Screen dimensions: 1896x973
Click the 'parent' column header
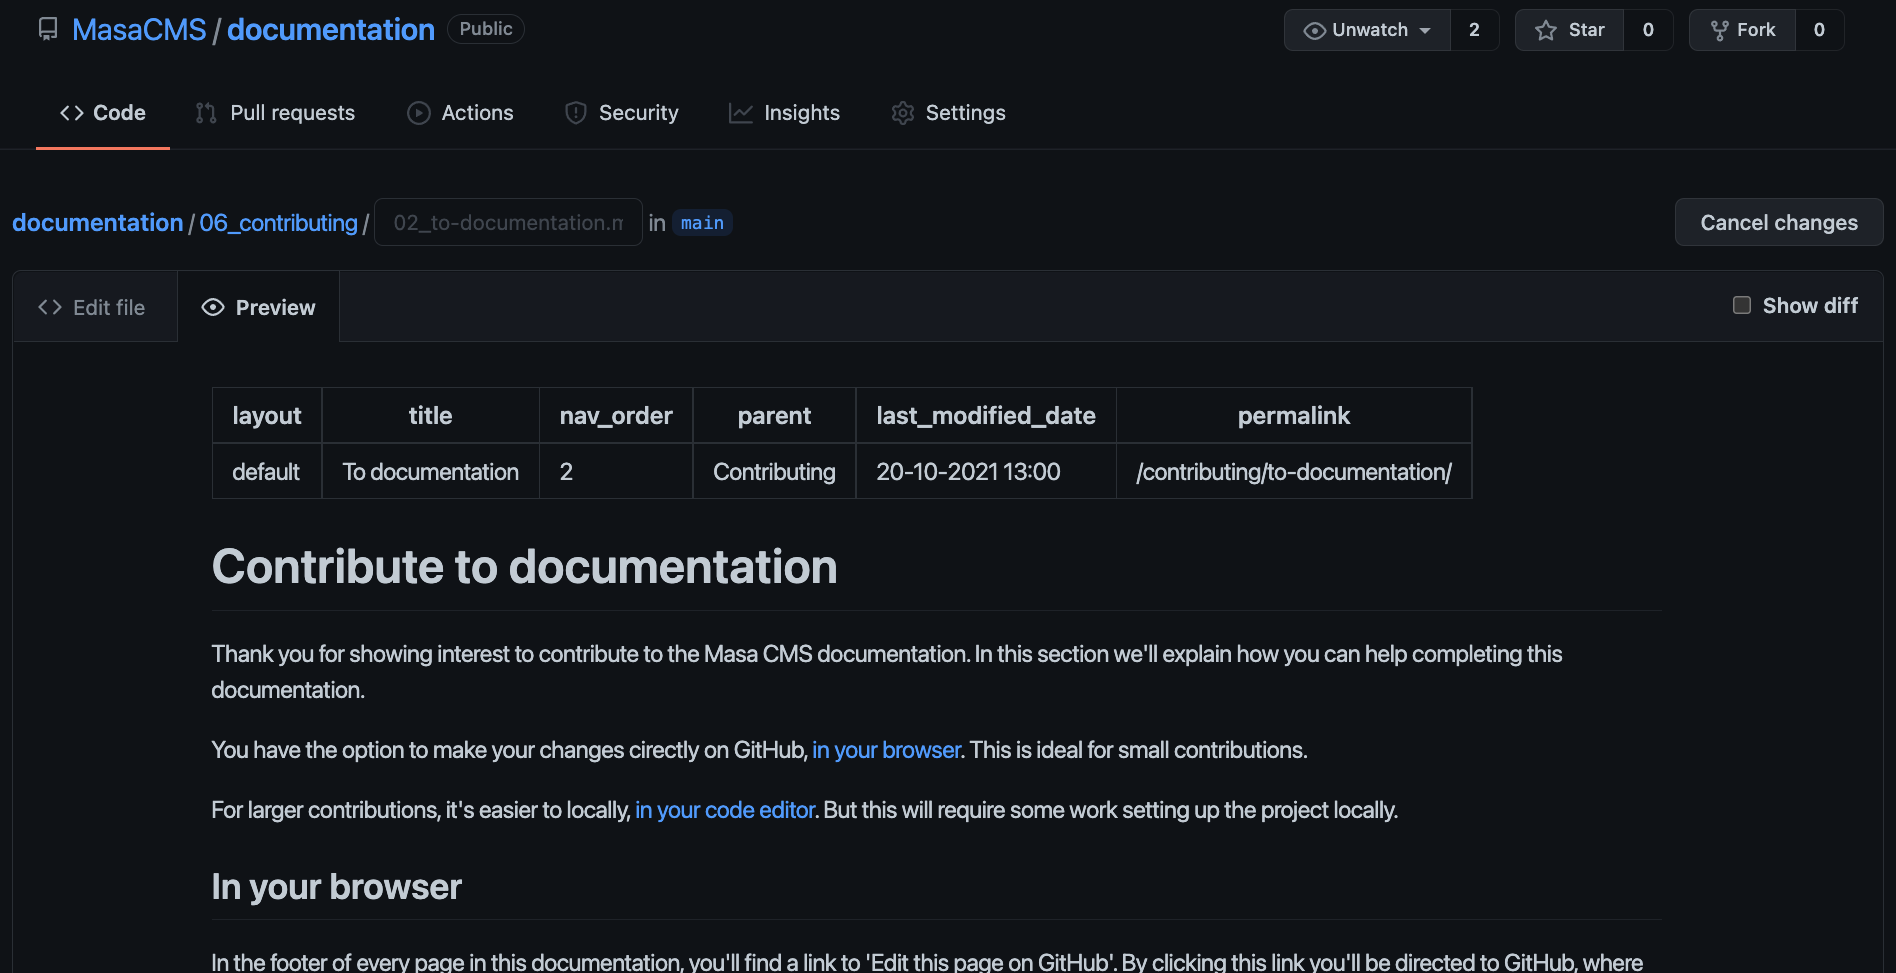pos(774,416)
